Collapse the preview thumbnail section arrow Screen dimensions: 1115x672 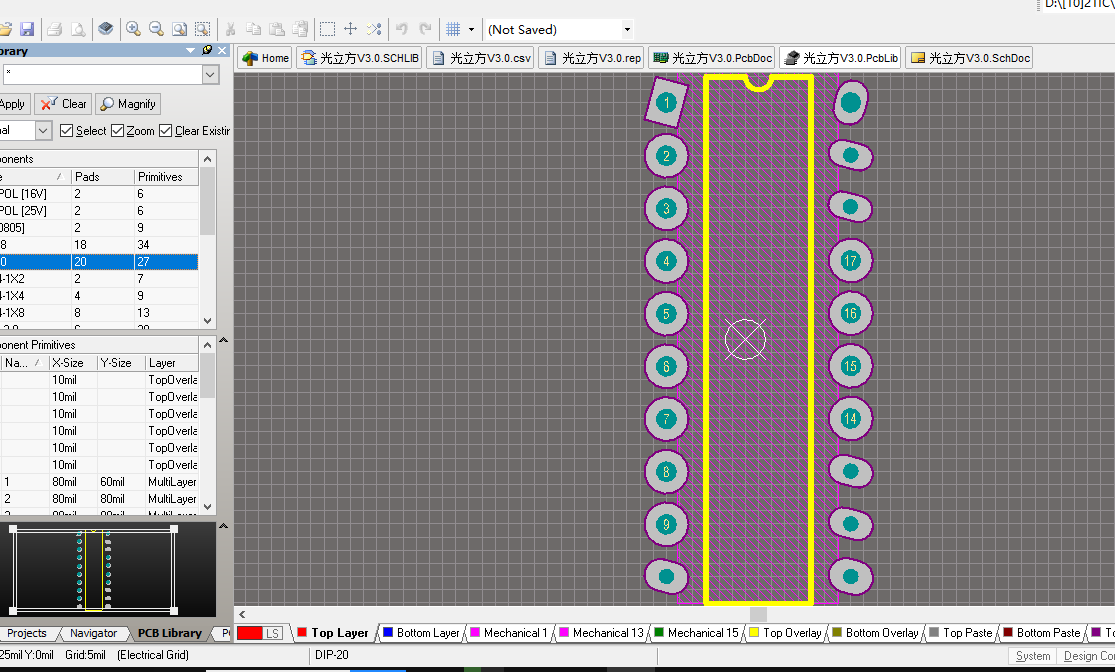pyautogui.click(x=223, y=526)
